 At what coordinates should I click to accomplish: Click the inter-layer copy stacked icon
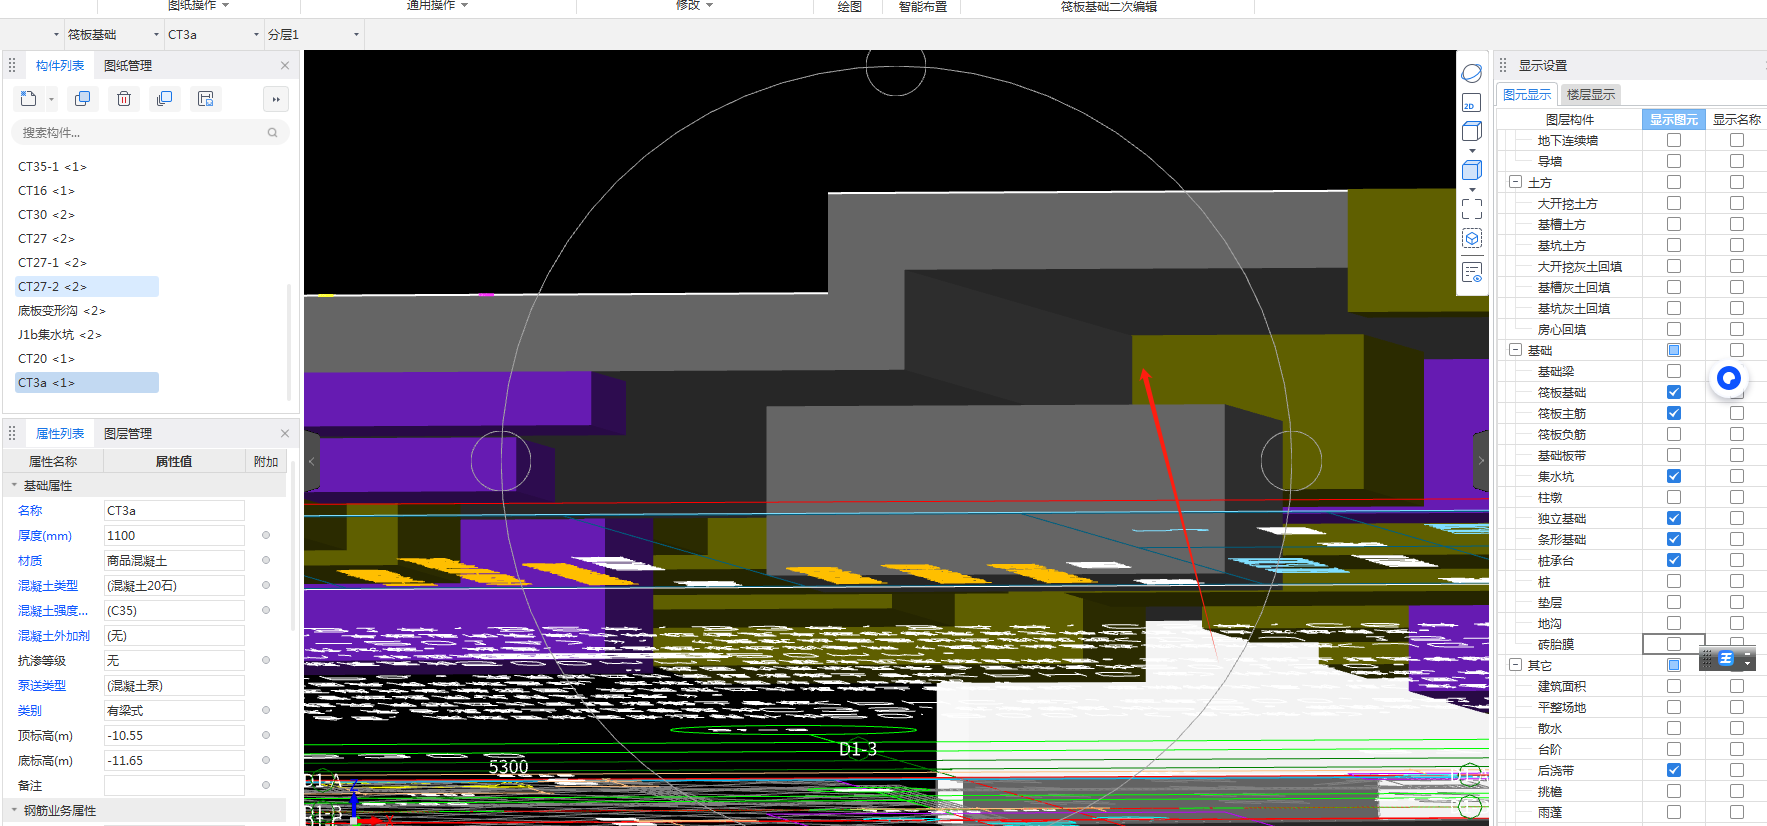click(x=165, y=99)
